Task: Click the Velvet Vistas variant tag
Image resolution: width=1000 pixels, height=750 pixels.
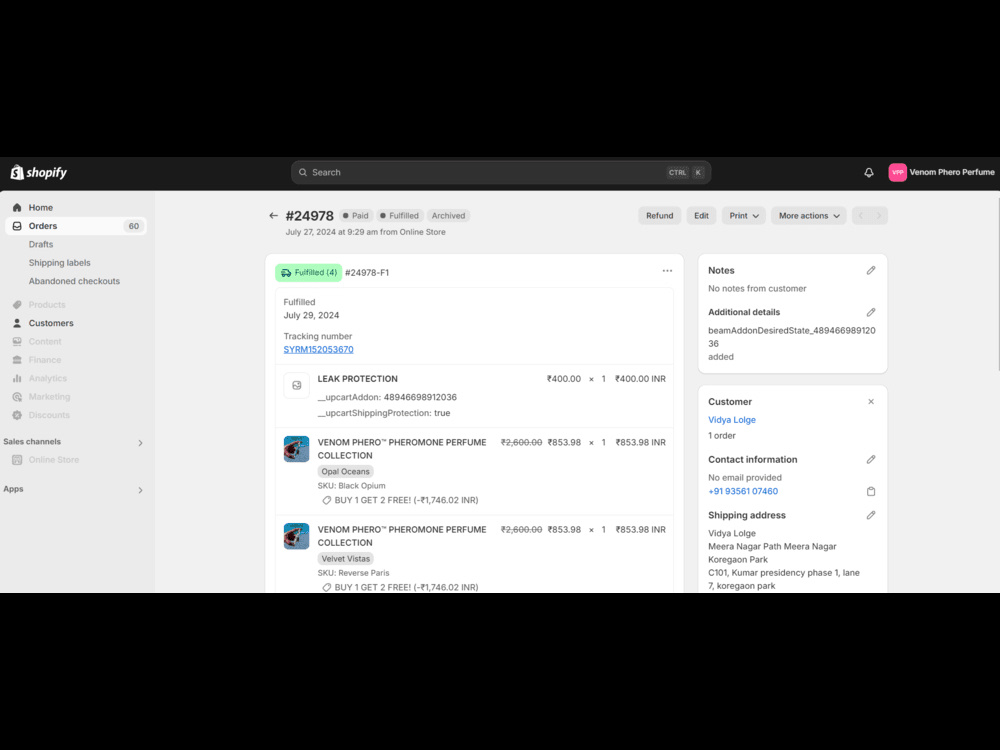Action: 345,559
